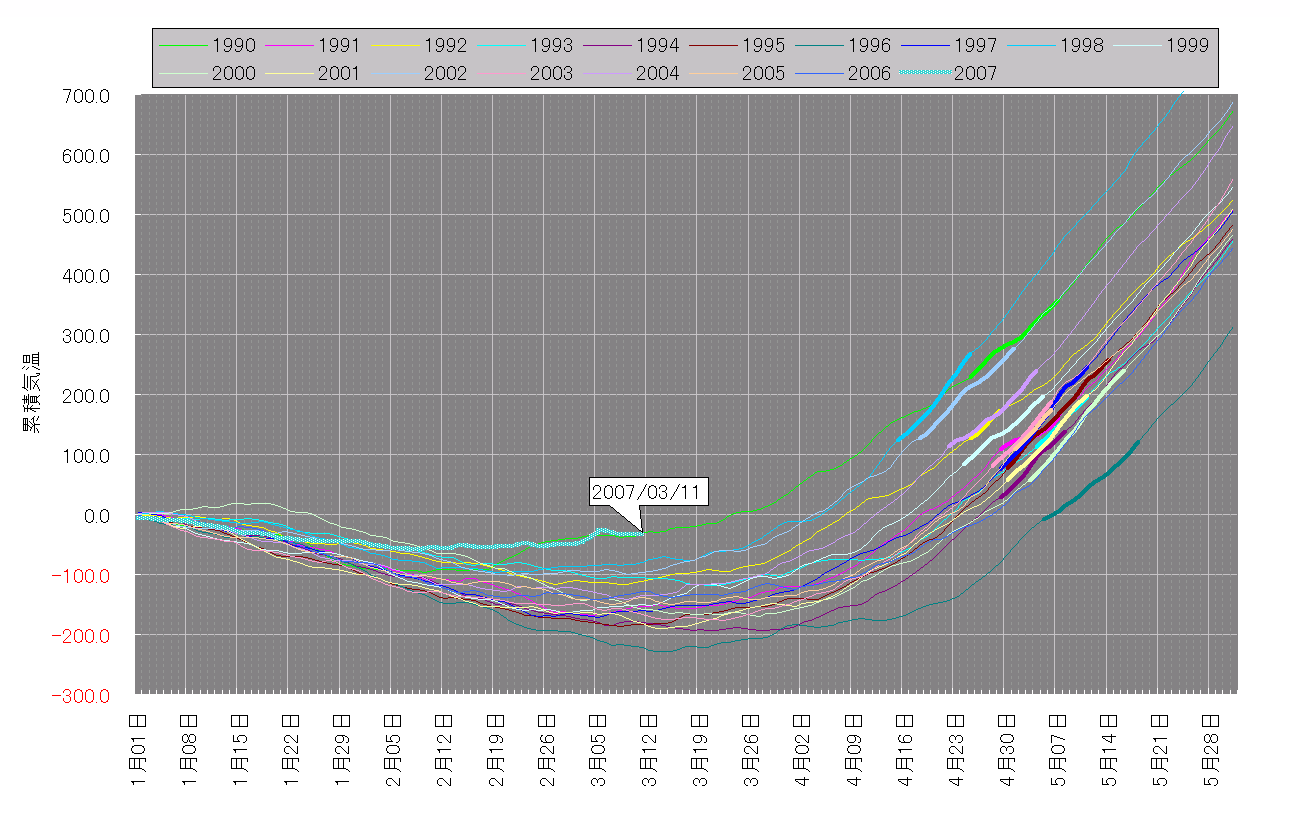Click the 2003 legend label

click(551, 73)
